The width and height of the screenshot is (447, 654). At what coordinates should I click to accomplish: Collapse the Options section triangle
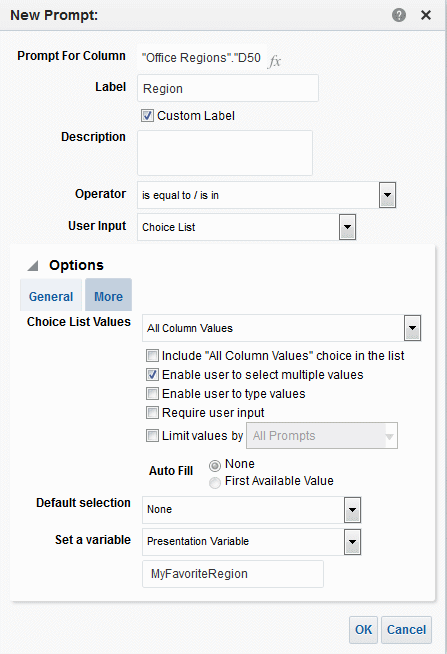click(x=33, y=266)
